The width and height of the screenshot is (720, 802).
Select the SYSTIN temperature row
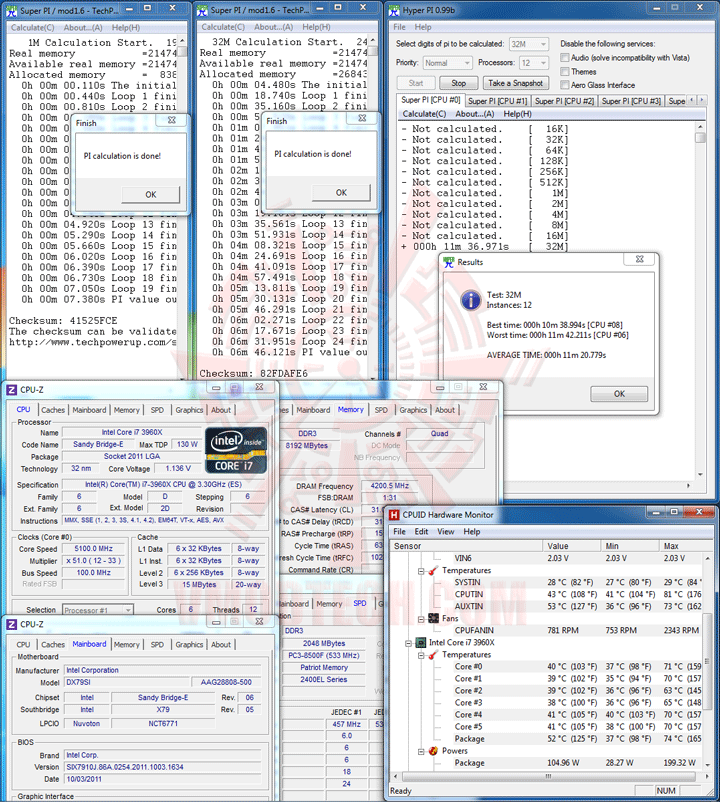547,583
